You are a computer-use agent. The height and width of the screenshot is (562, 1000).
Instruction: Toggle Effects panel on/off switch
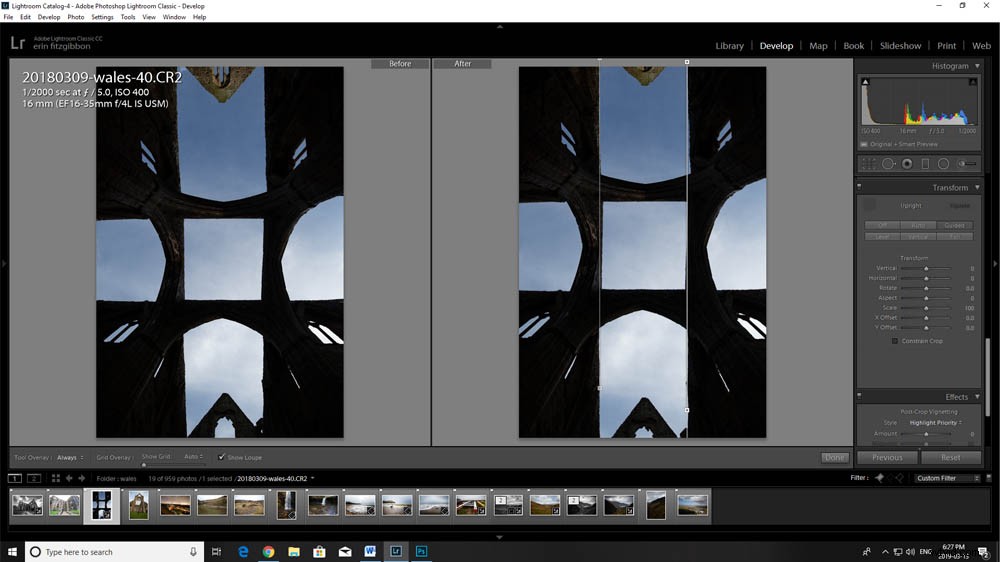click(859, 396)
